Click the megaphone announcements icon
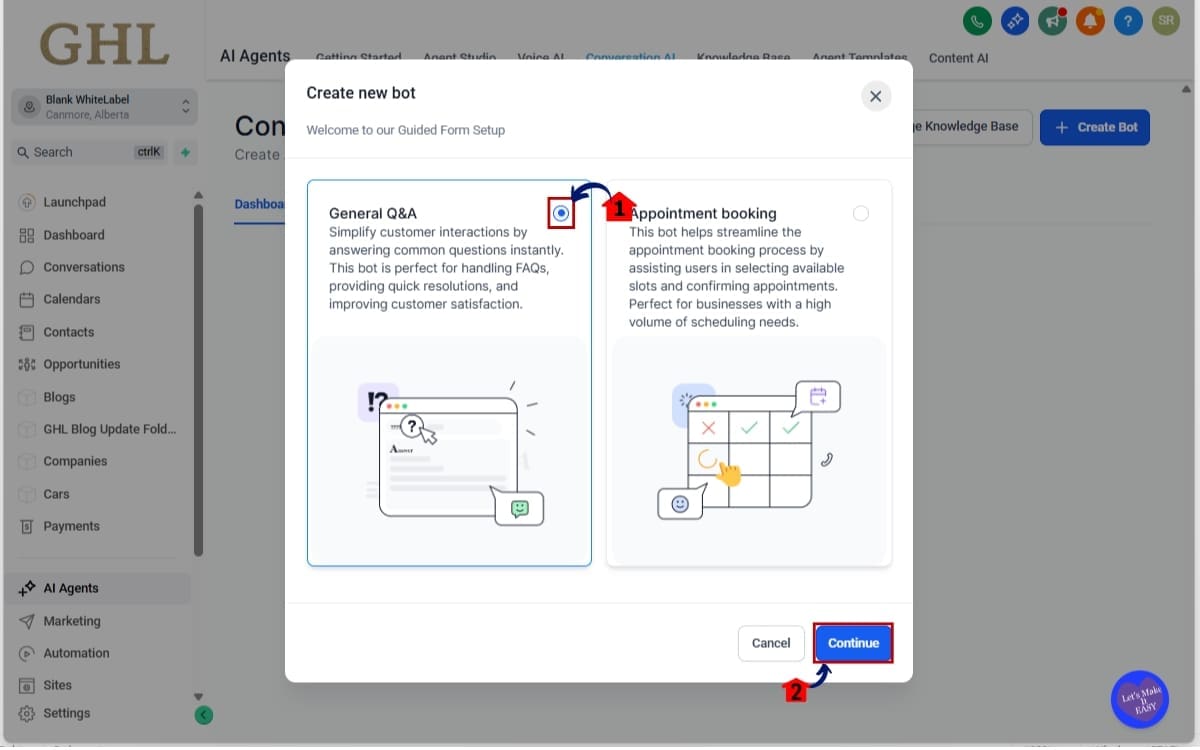1200x750 pixels. [x=1052, y=21]
